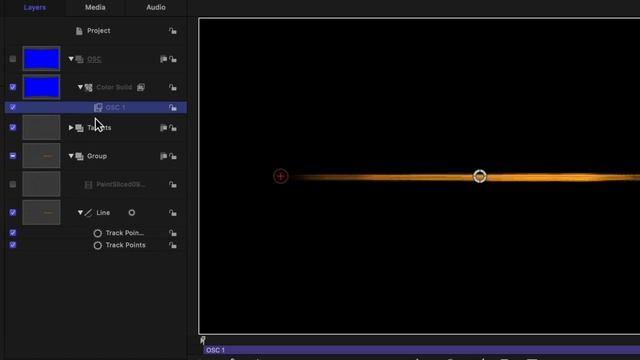Enable the PaintSliced09 layer checkbox

pyautogui.click(x=13, y=184)
